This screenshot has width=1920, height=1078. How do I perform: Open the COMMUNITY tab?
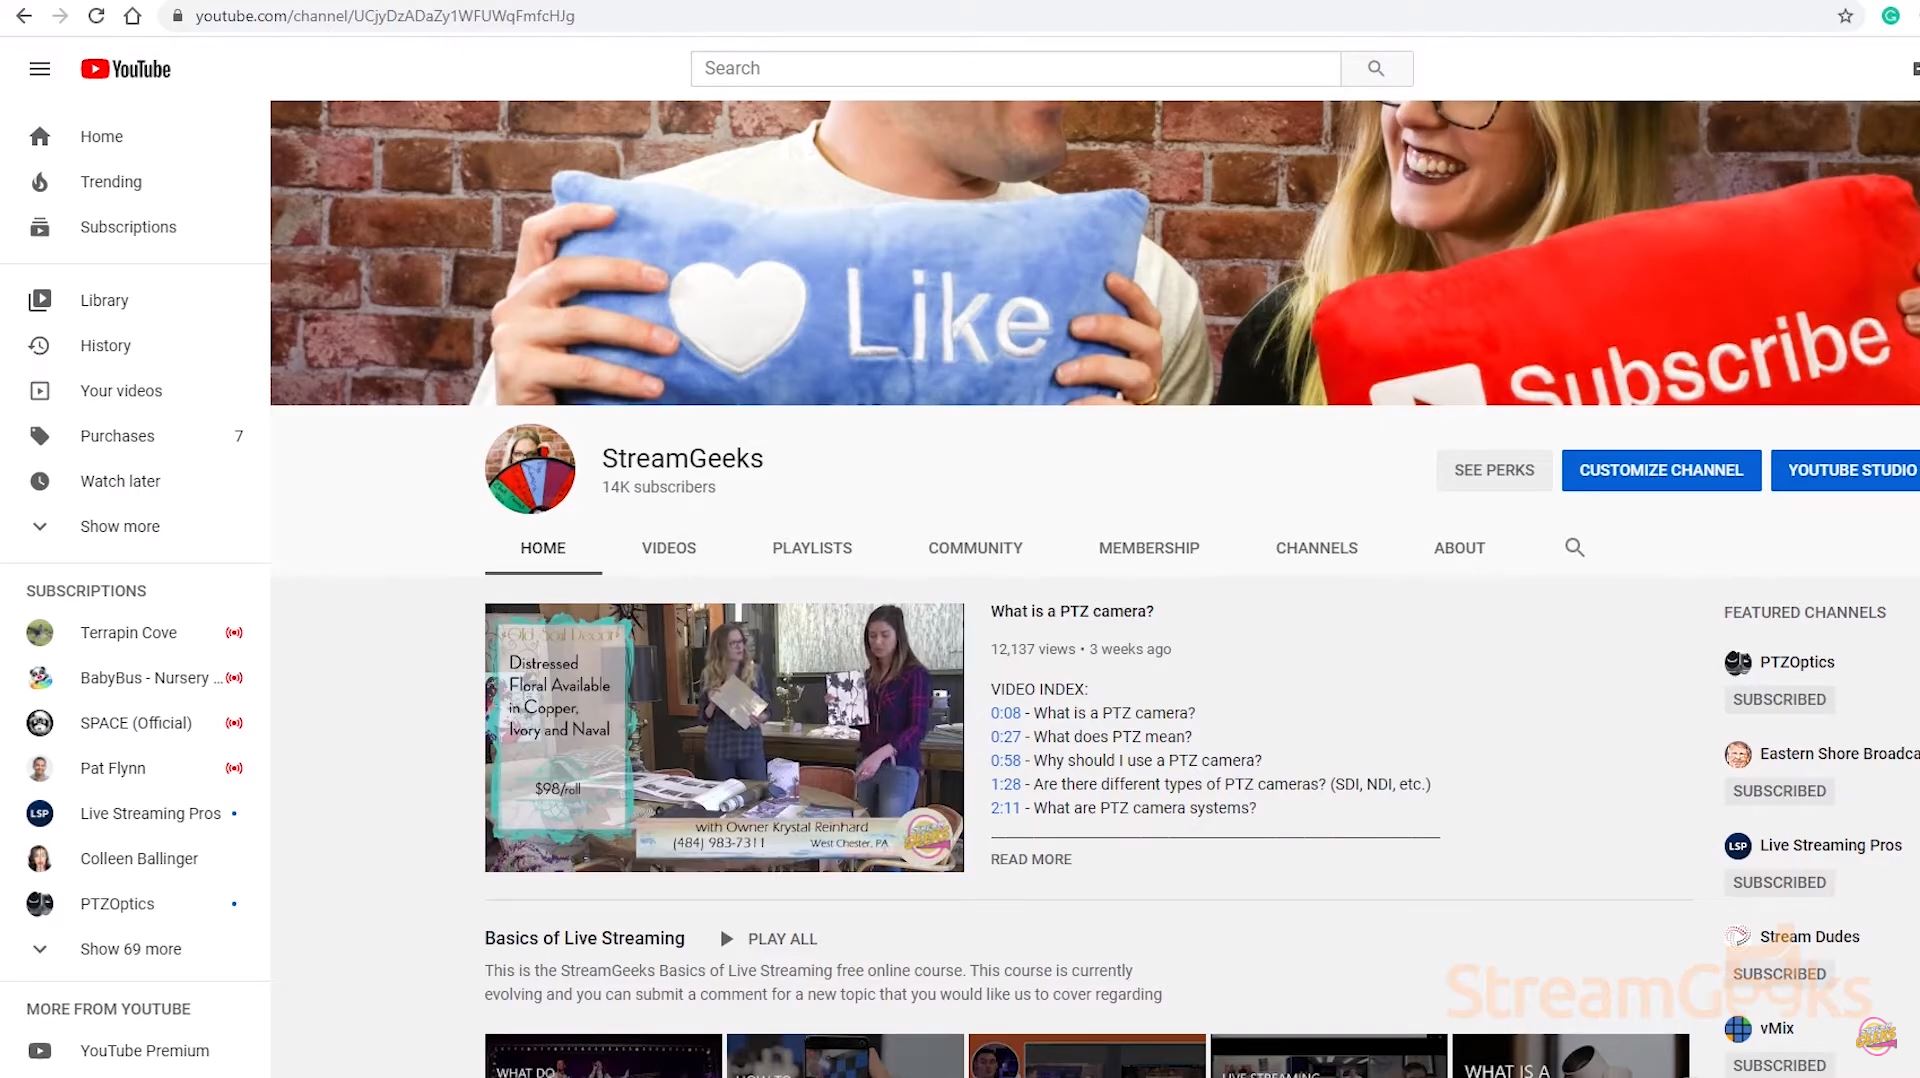[975, 548]
